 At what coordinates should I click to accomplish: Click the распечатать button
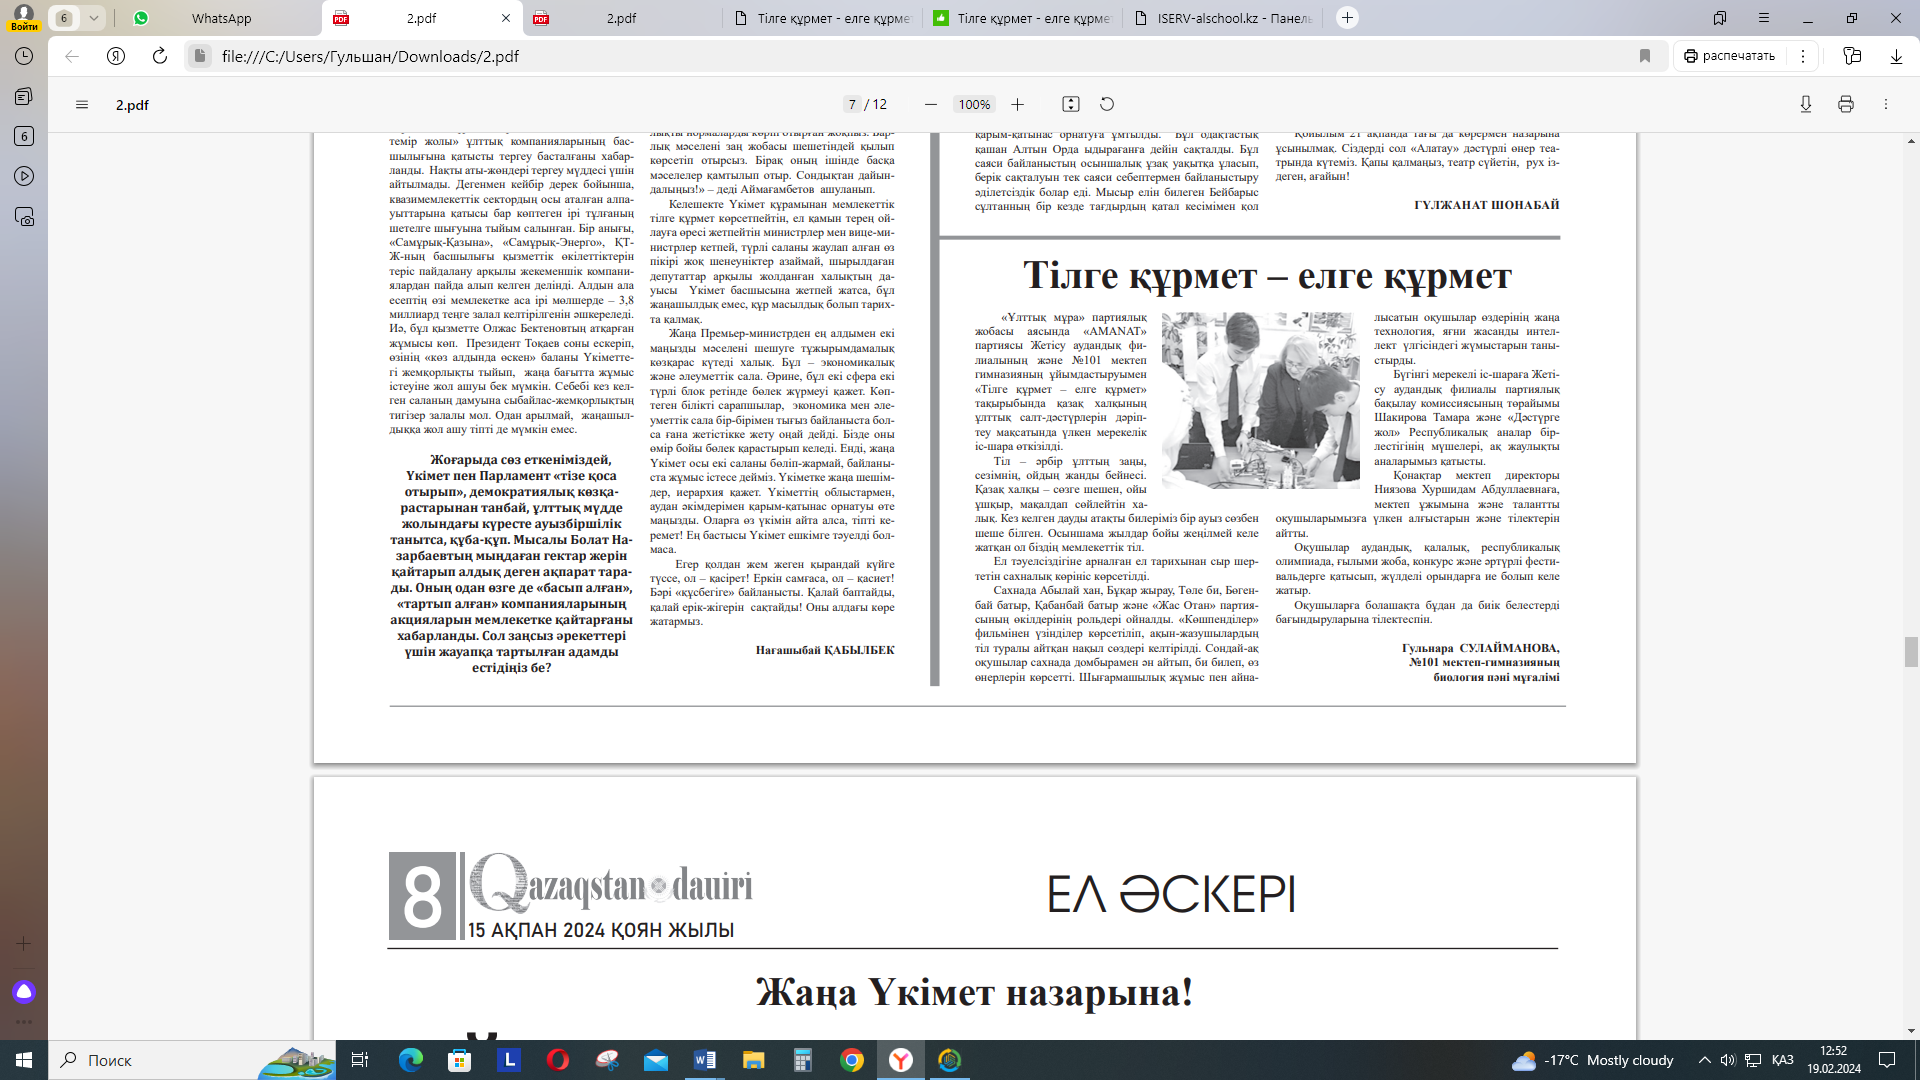1729,57
